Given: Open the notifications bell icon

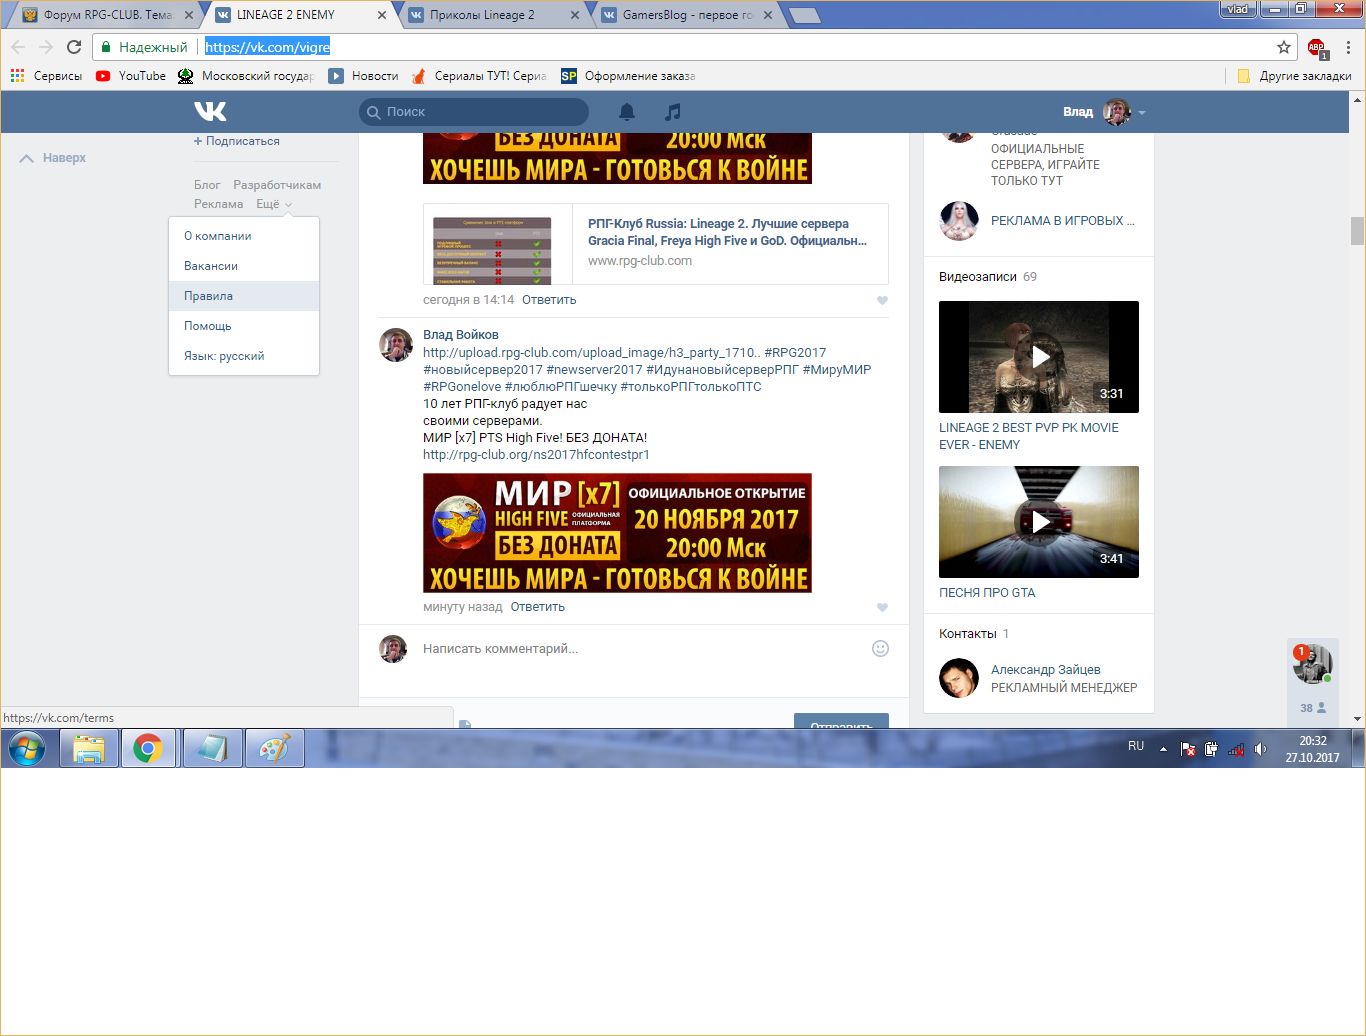Looking at the screenshot, I should point(627,111).
